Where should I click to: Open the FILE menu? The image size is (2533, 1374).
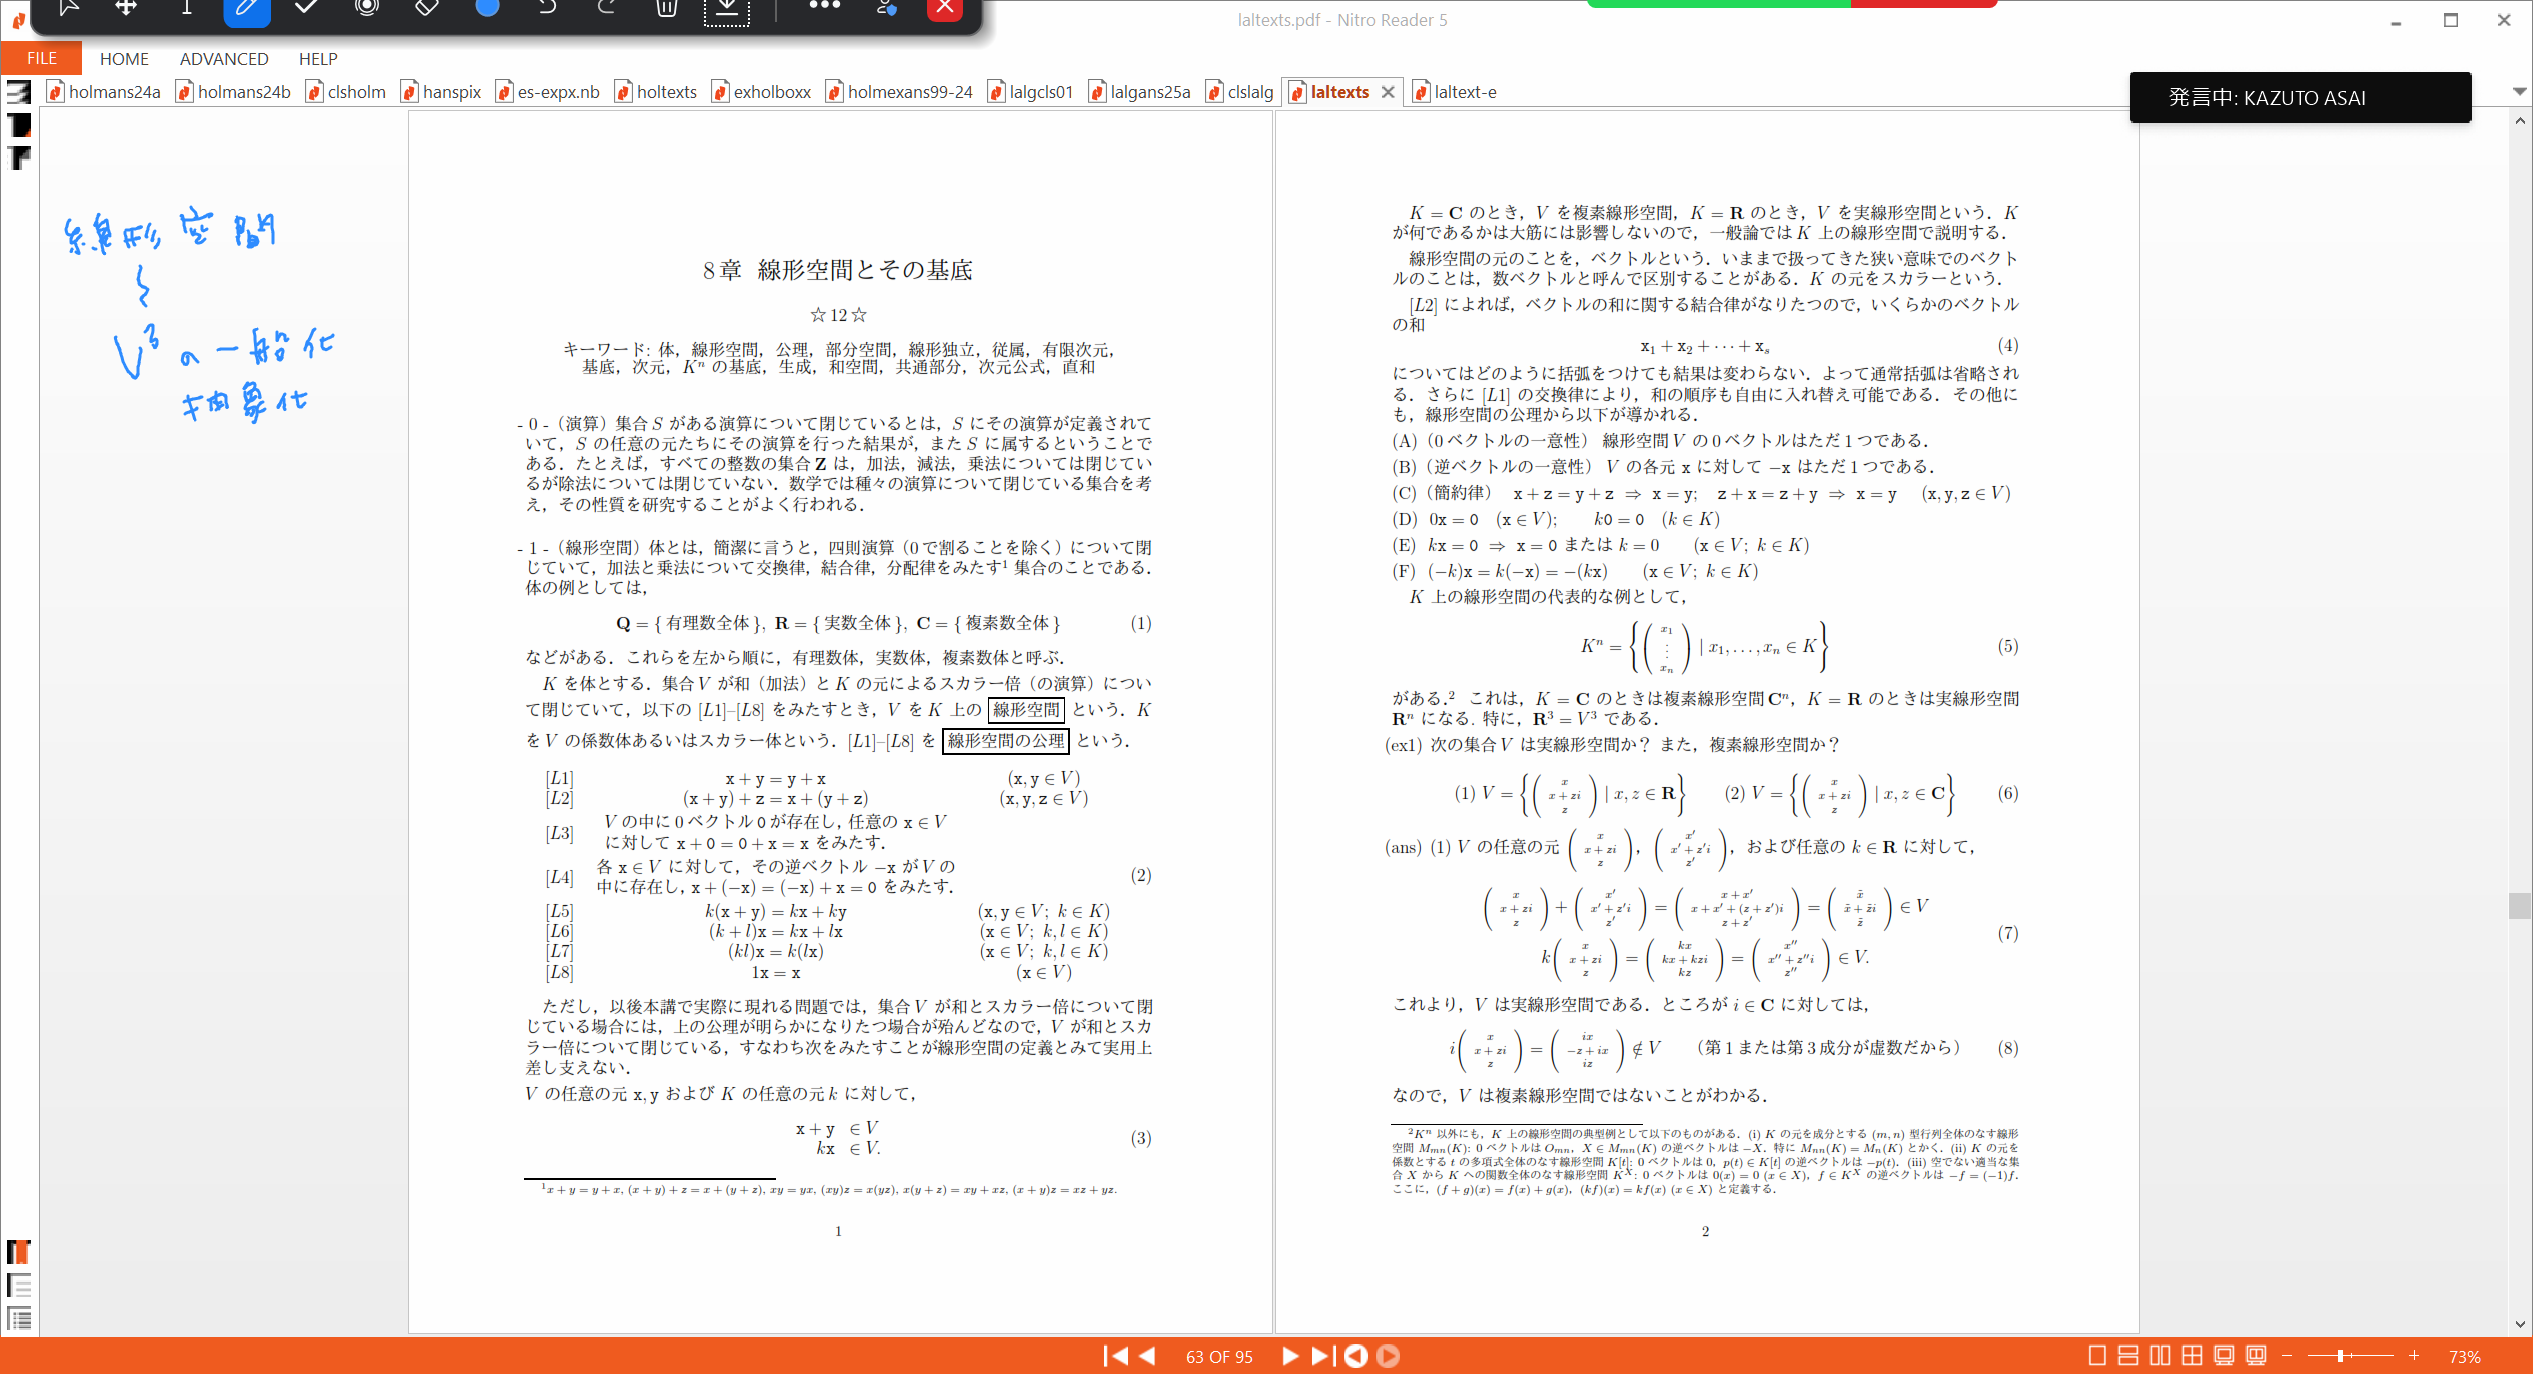click(x=41, y=58)
